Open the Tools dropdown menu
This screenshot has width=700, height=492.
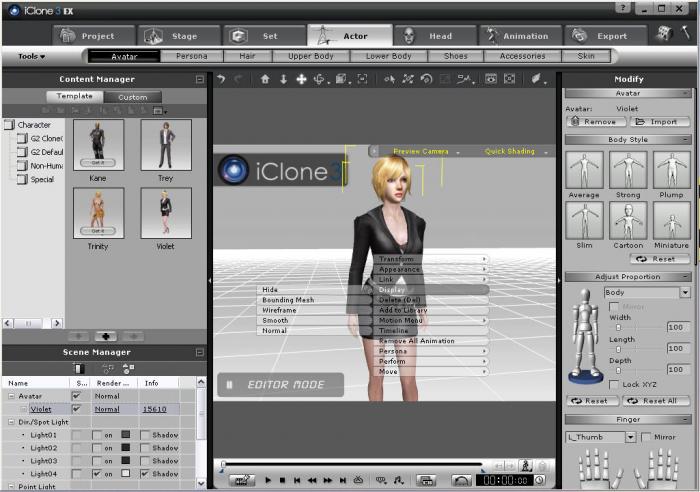pos(31,56)
